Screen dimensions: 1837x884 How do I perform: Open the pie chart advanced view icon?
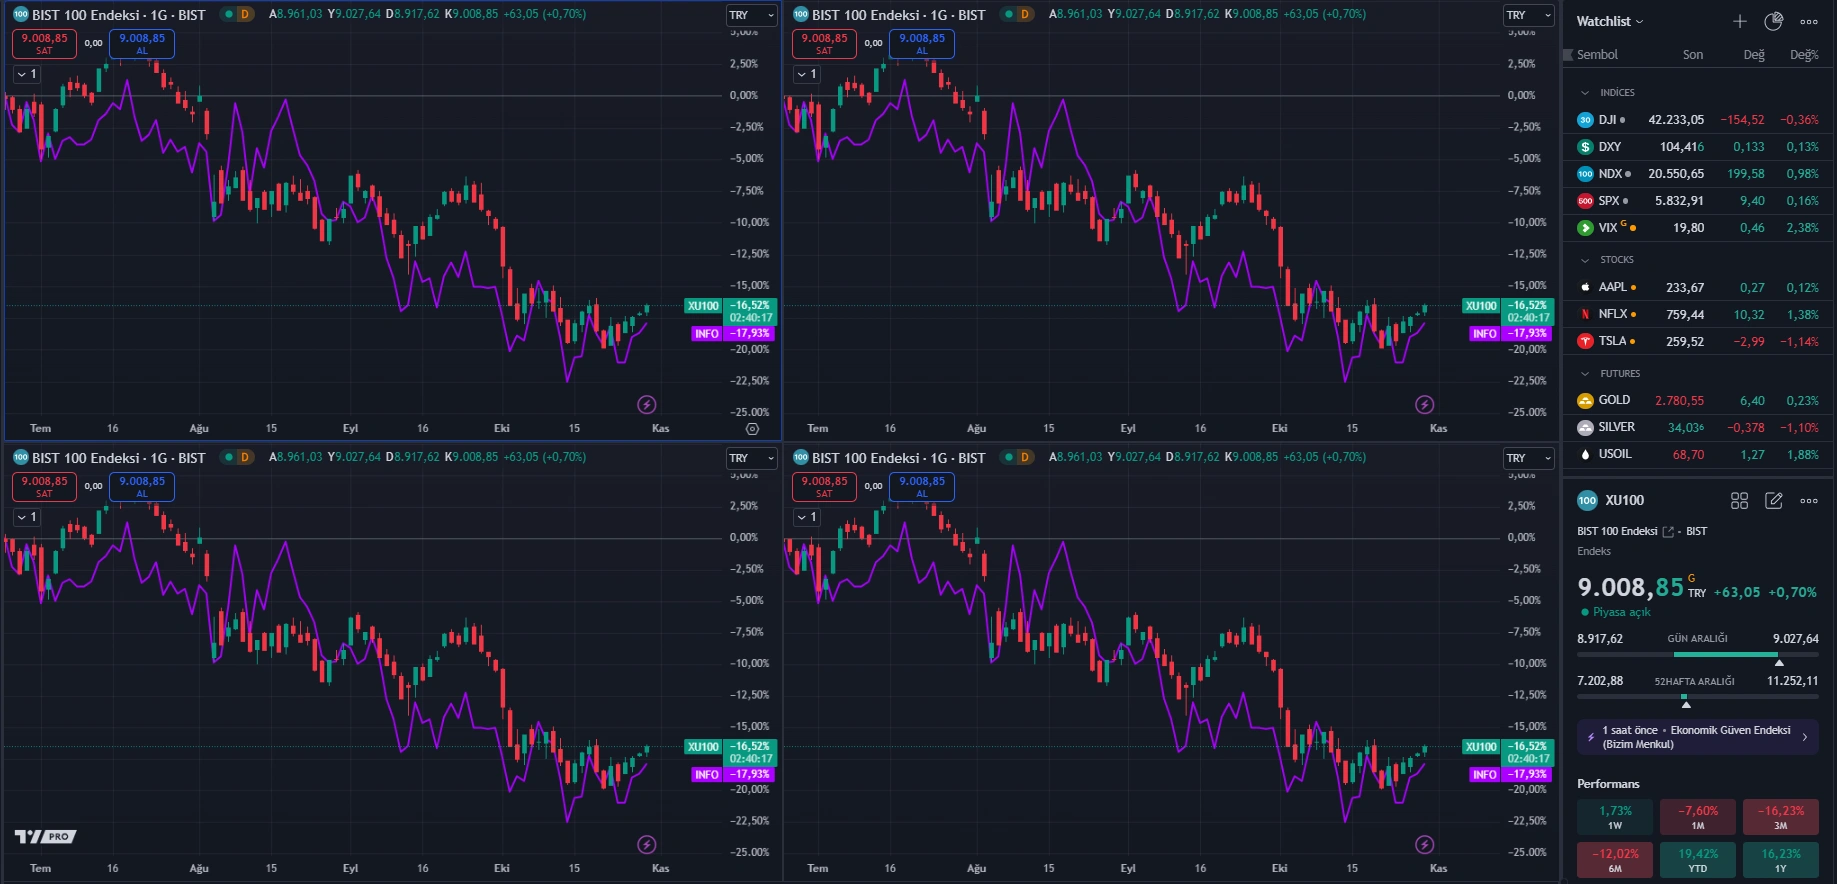(1774, 21)
